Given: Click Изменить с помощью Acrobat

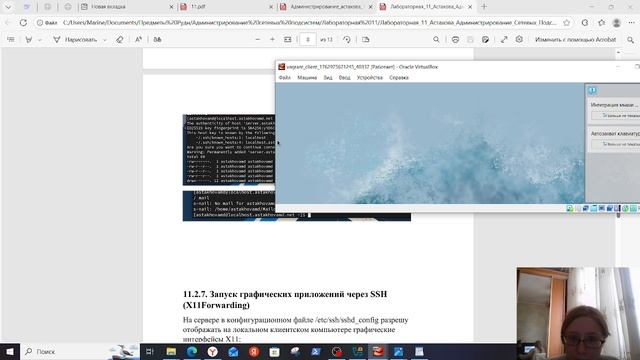Looking at the screenshot, I should (x=576, y=40).
